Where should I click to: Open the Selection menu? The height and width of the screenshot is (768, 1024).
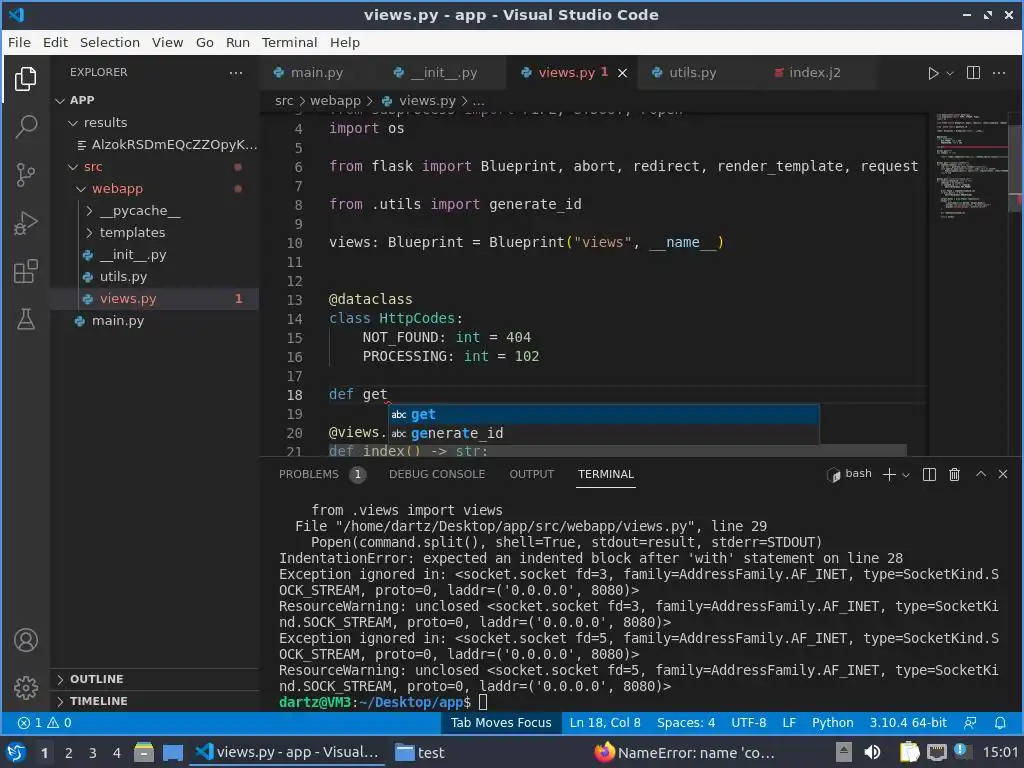pyautogui.click(x=110, y=42)
